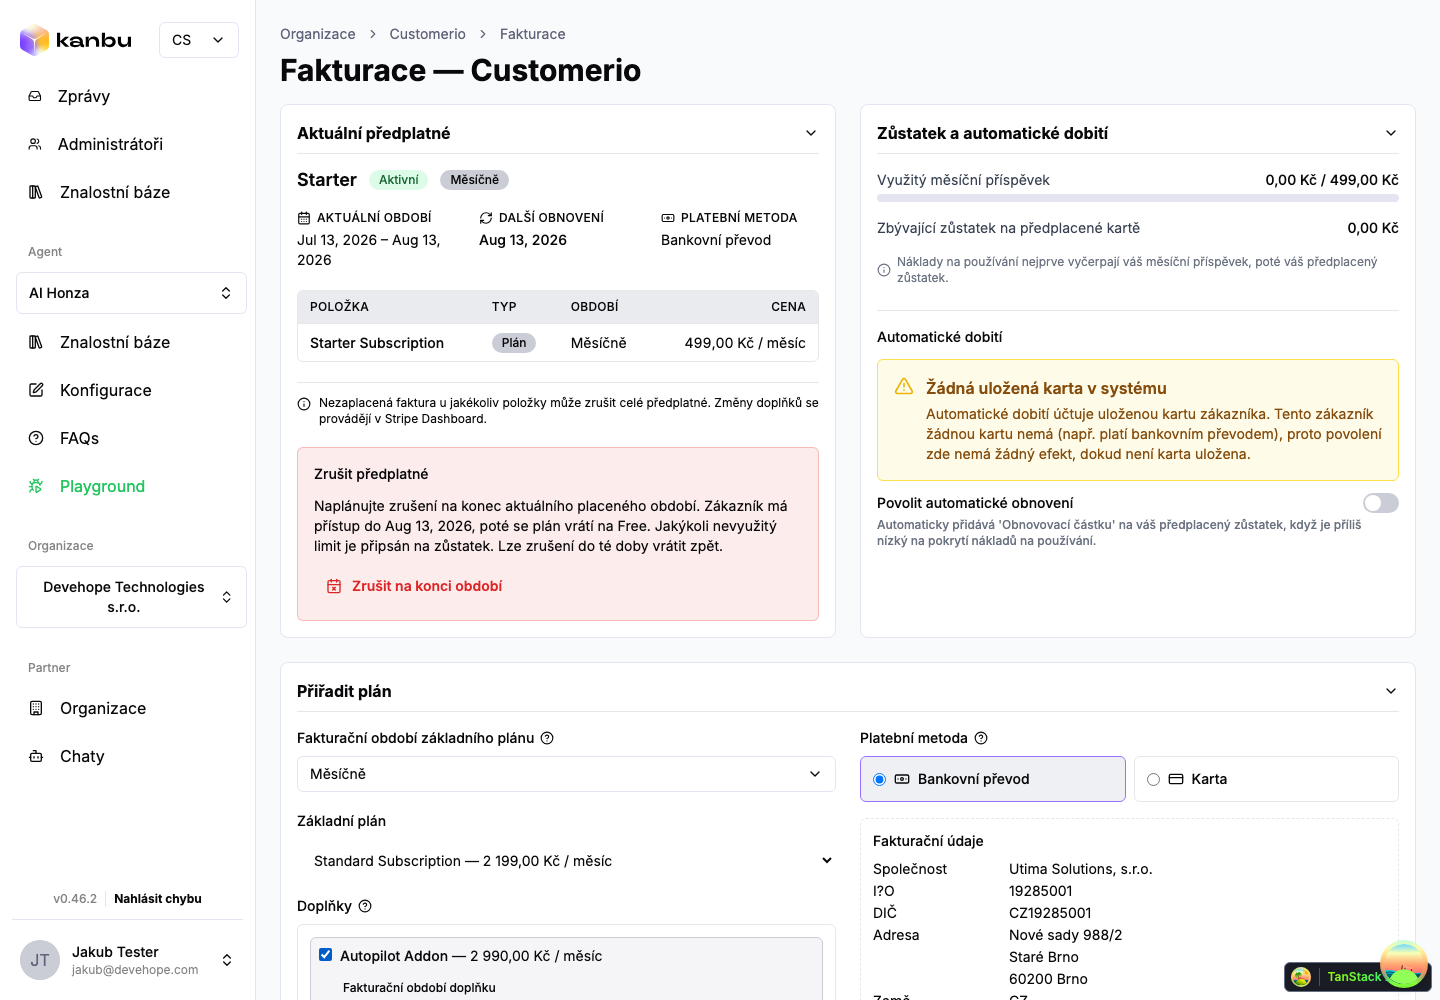Click the Zprávy inbox icon

pos(35,96)
